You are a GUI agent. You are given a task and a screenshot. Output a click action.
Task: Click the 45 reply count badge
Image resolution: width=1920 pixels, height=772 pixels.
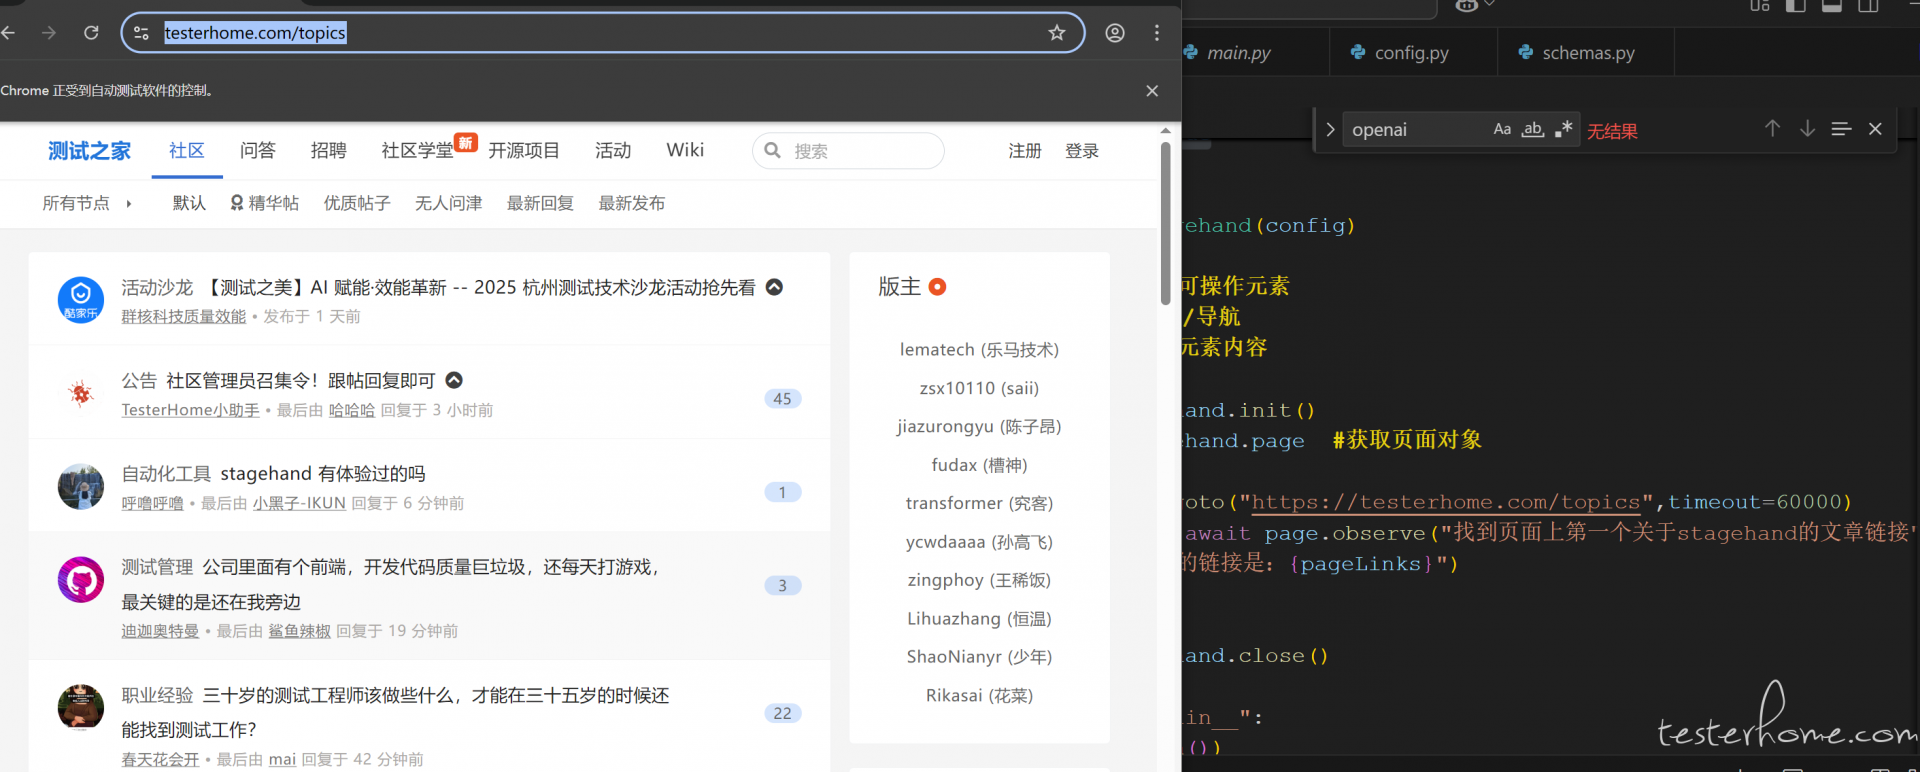click(x=783, y=399)
